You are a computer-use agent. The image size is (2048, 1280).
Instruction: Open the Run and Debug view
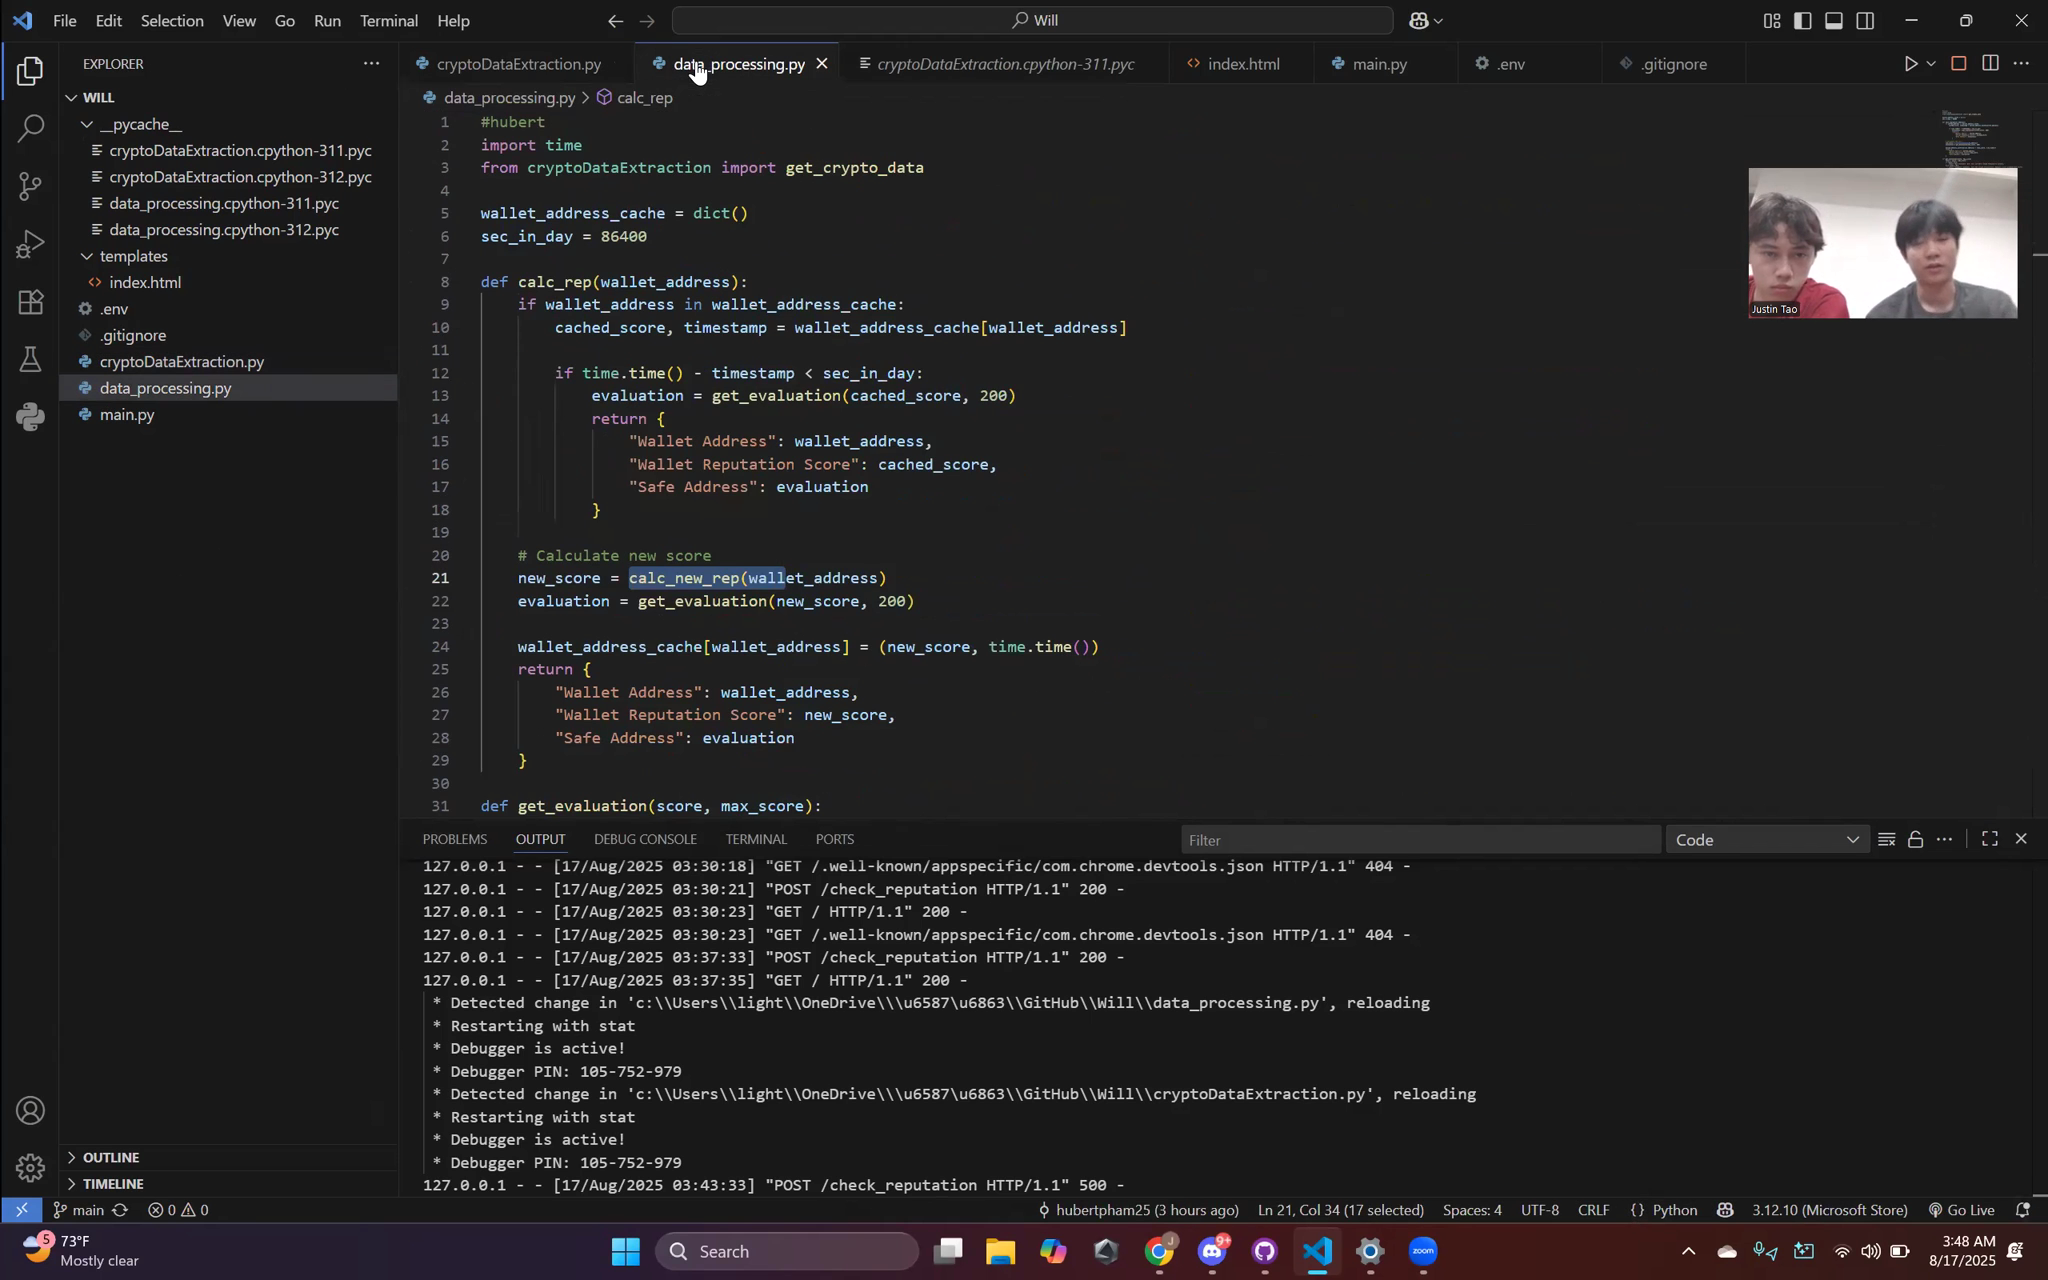(x=31, y=244)
